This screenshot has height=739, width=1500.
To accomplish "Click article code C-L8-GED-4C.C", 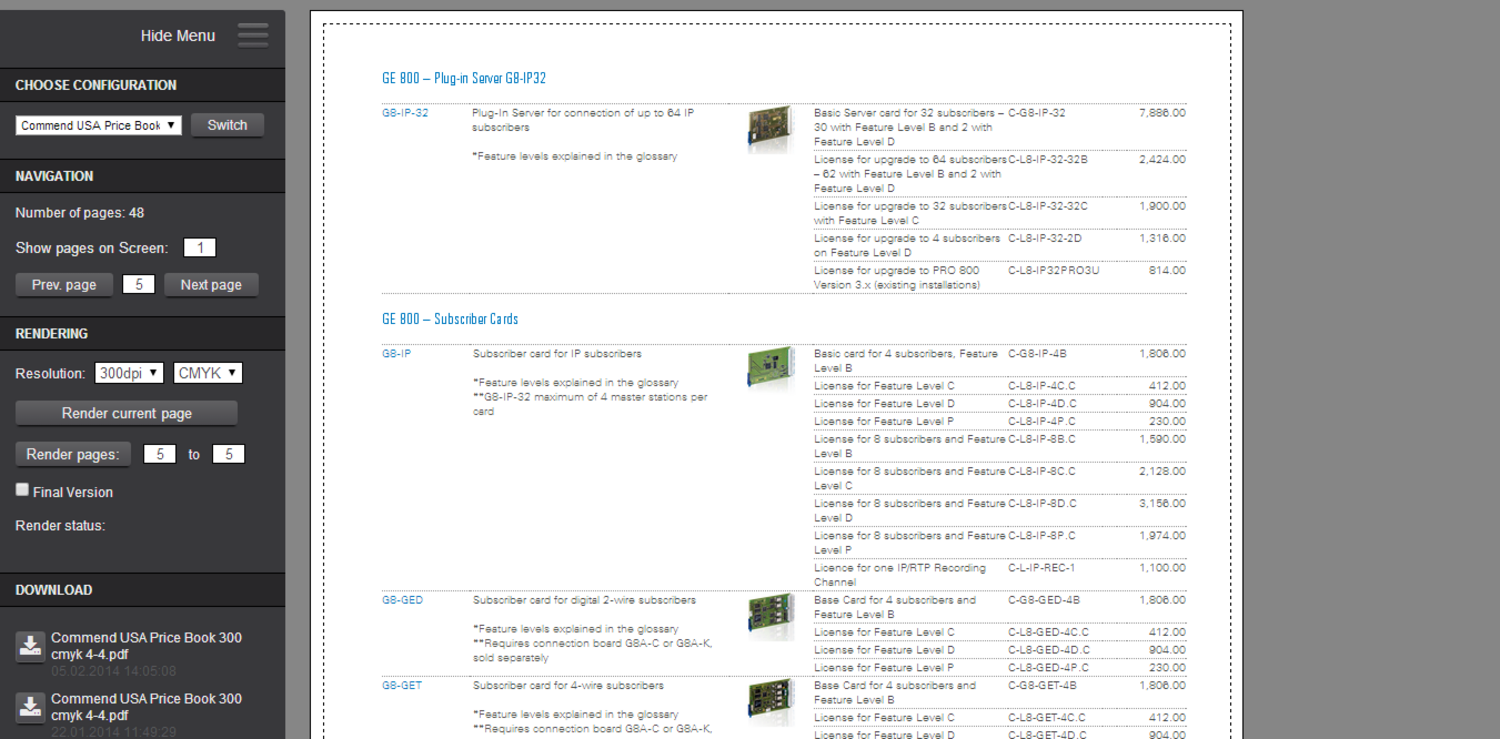I will pyautogui.click(x=1049, y=632).
